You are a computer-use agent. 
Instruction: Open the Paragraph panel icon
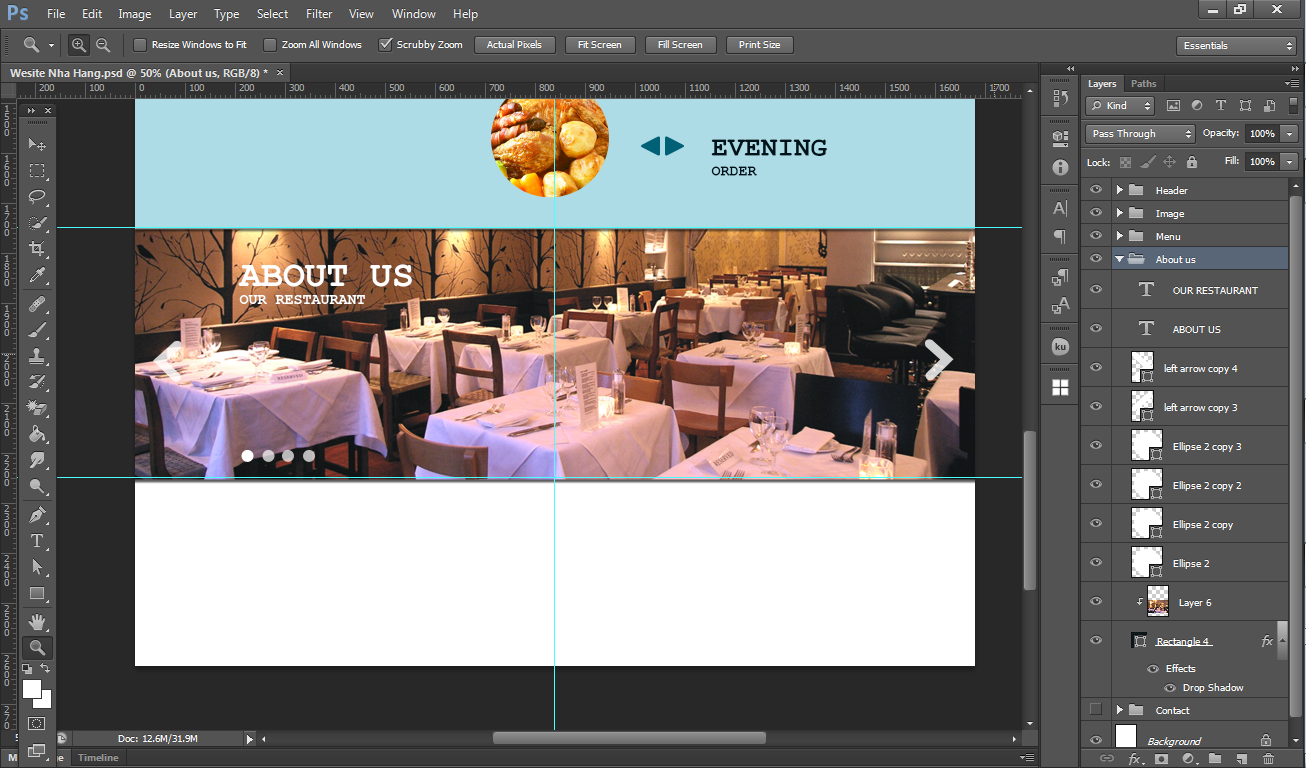(1060, 236)
